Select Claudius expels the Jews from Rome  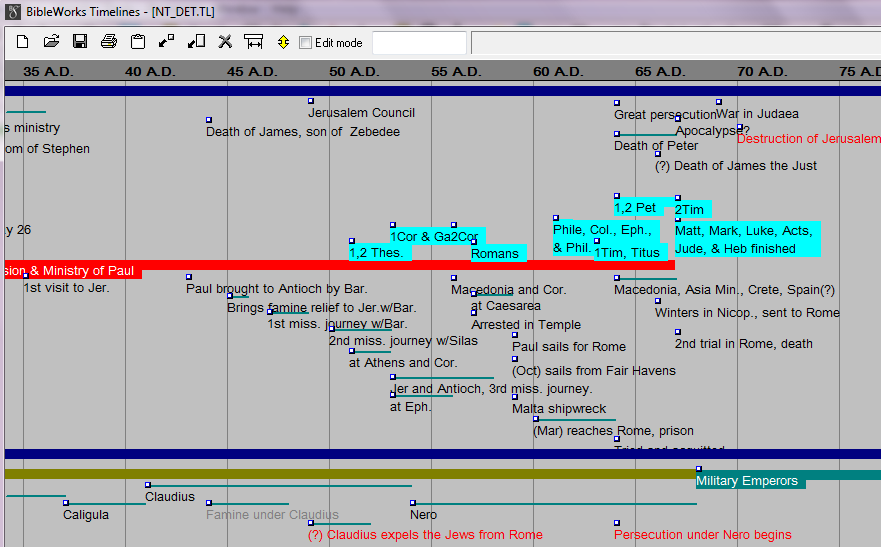click(425, 535)
